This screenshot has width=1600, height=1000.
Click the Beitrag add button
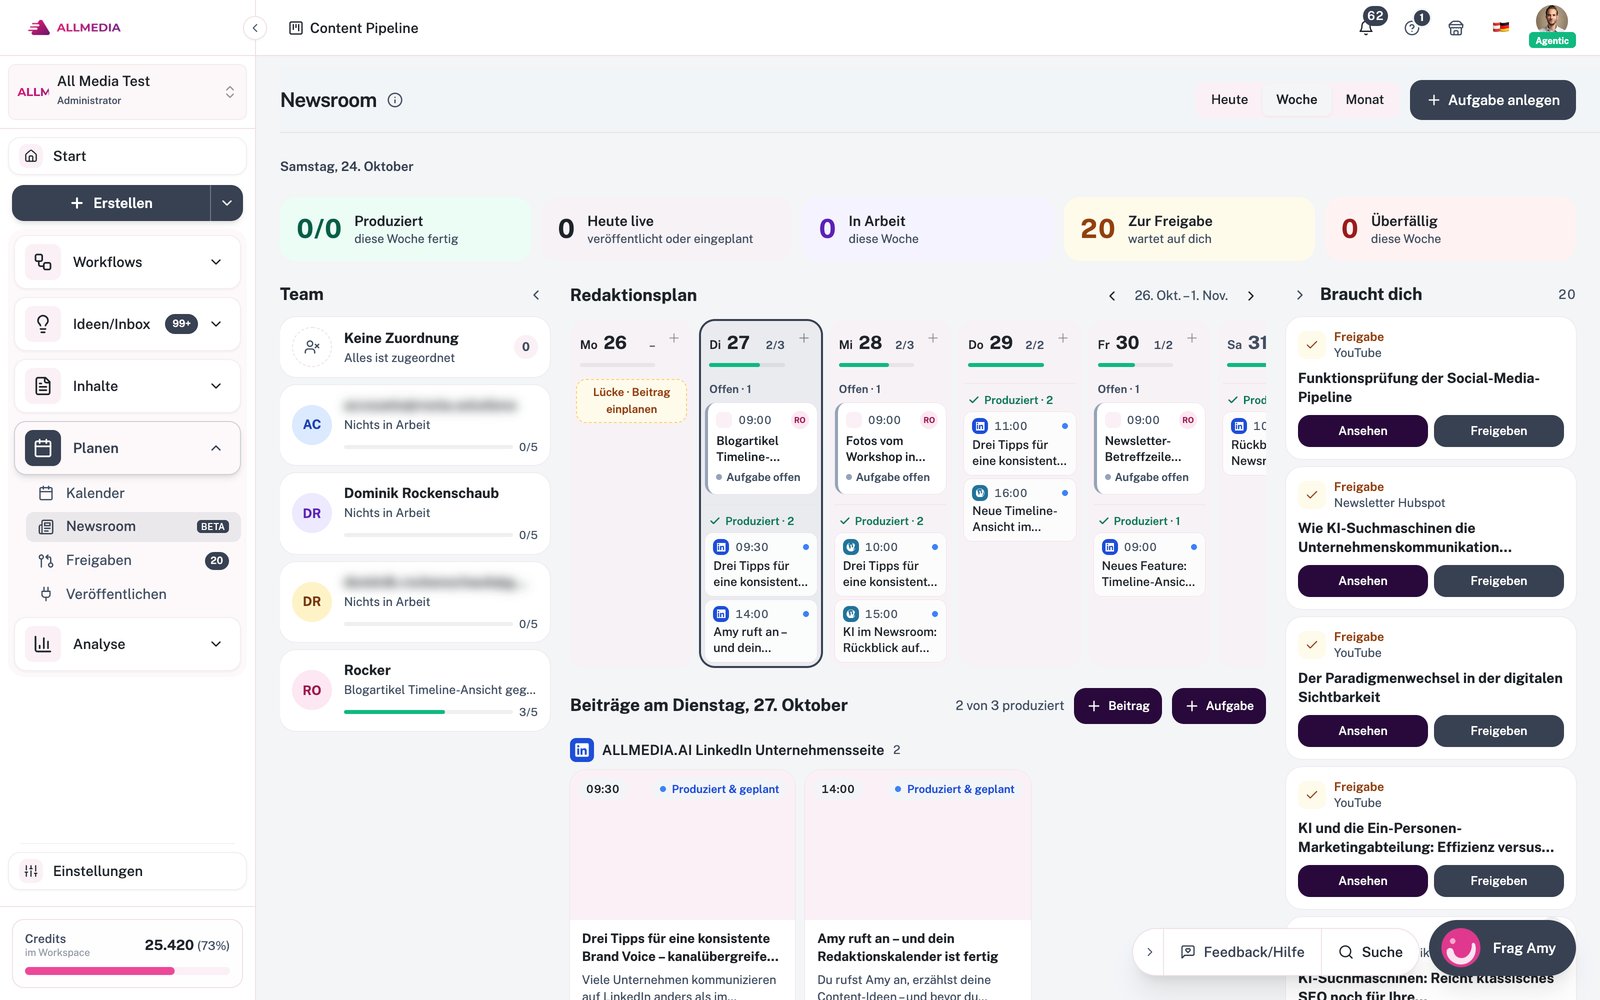coord(1118,706)
